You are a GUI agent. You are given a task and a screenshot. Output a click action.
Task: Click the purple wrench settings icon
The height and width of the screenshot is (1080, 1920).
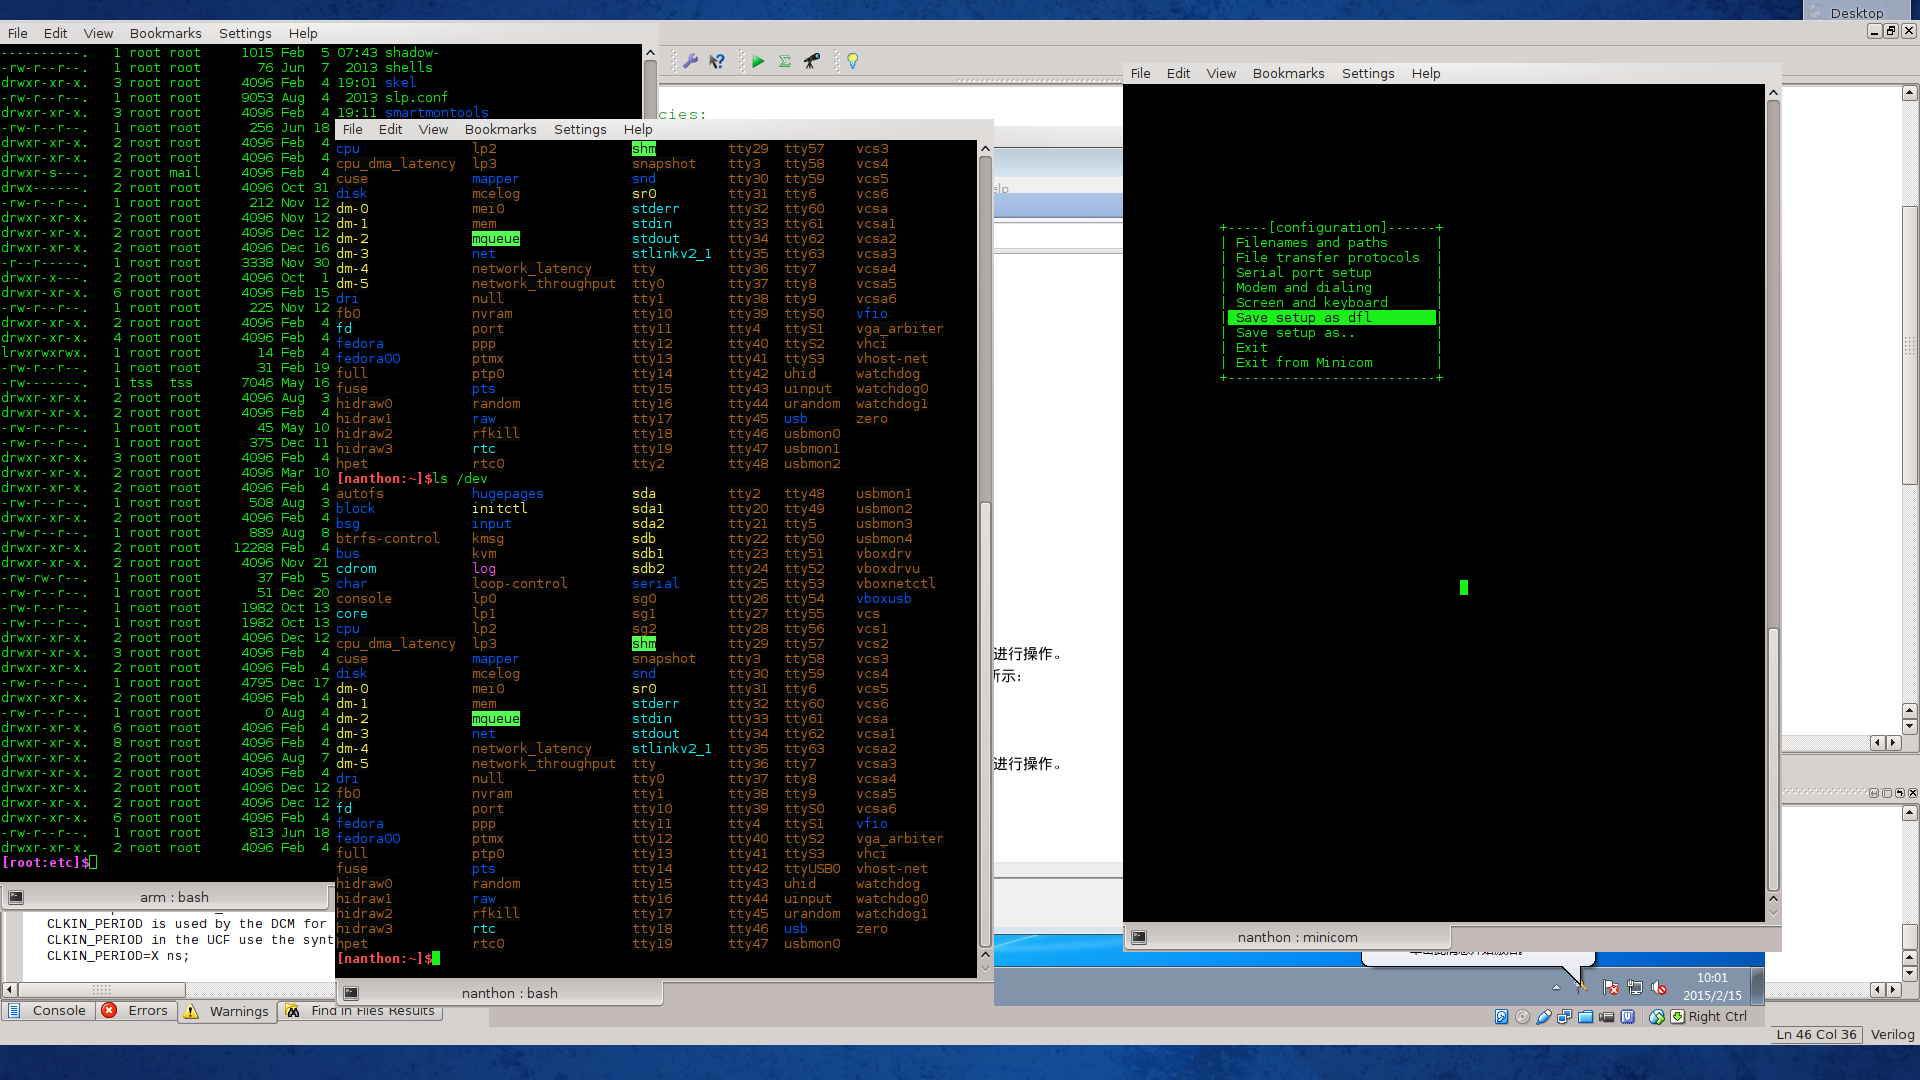click(x=690, y=62)
